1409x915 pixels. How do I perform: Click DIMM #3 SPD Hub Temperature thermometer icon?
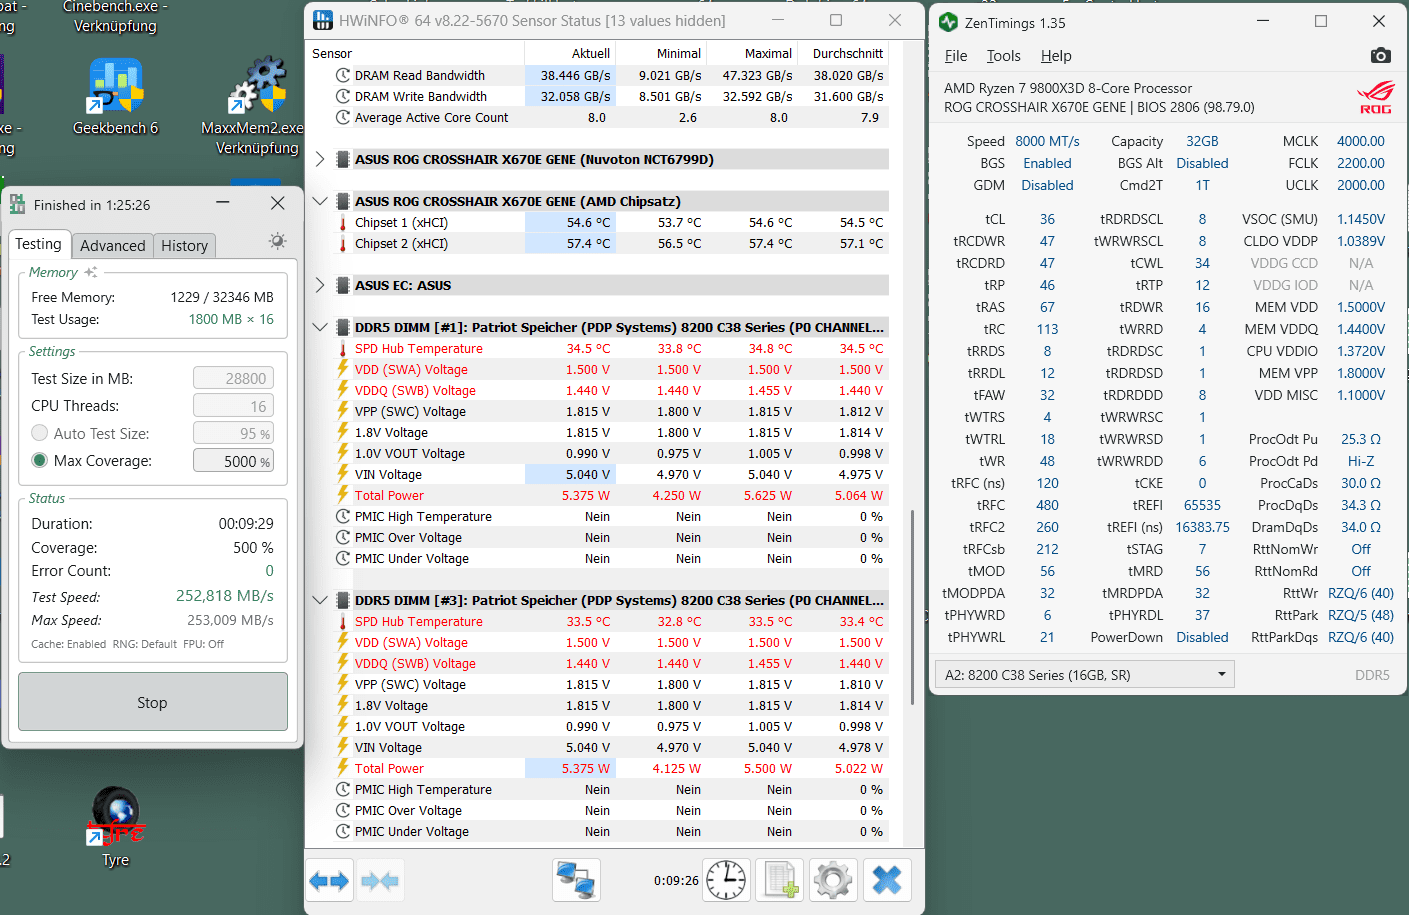point(342,621)
